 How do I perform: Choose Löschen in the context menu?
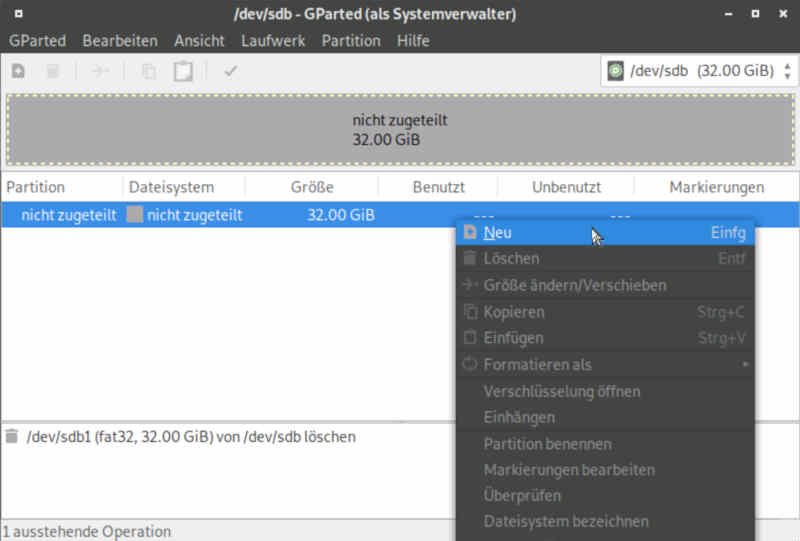(605, 258)
